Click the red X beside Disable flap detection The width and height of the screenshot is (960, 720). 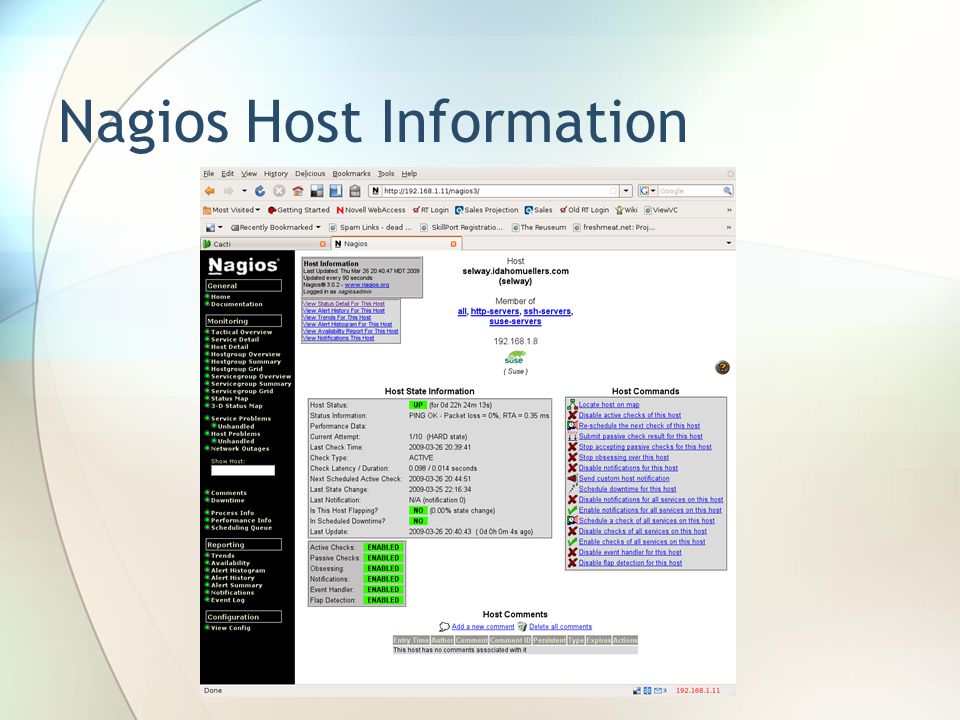(572, 563)
